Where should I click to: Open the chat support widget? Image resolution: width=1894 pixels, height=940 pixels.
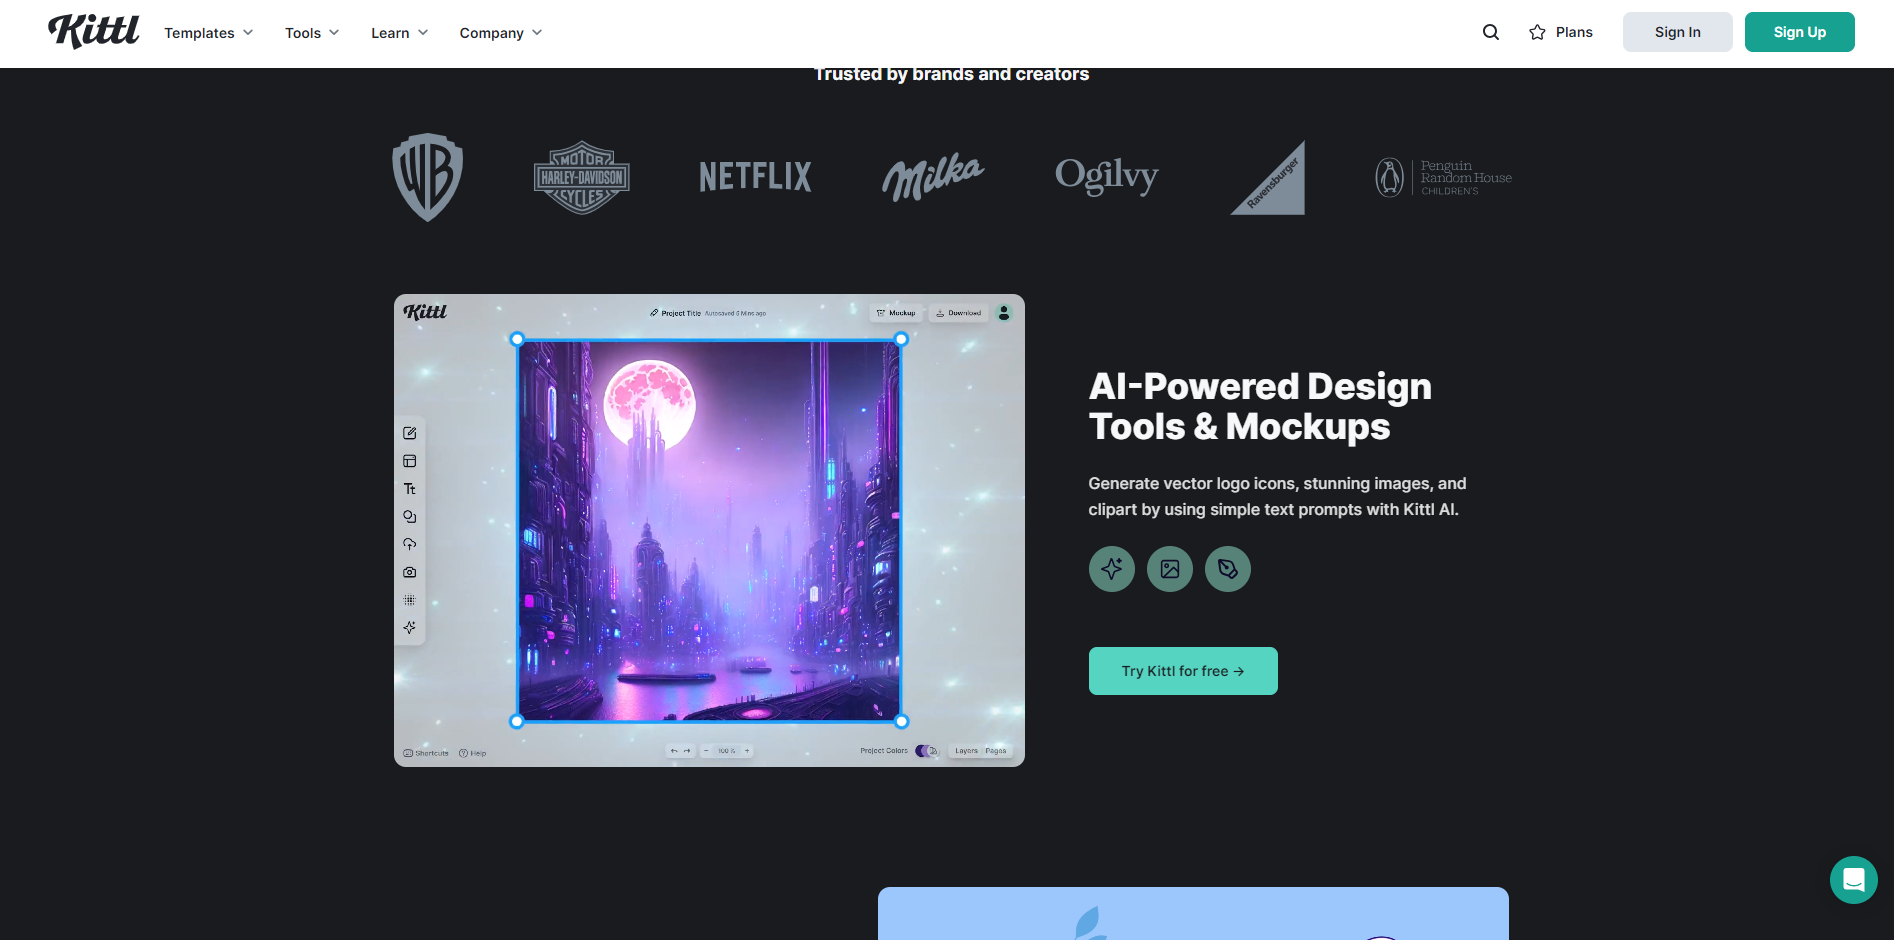click(1853, 880)
